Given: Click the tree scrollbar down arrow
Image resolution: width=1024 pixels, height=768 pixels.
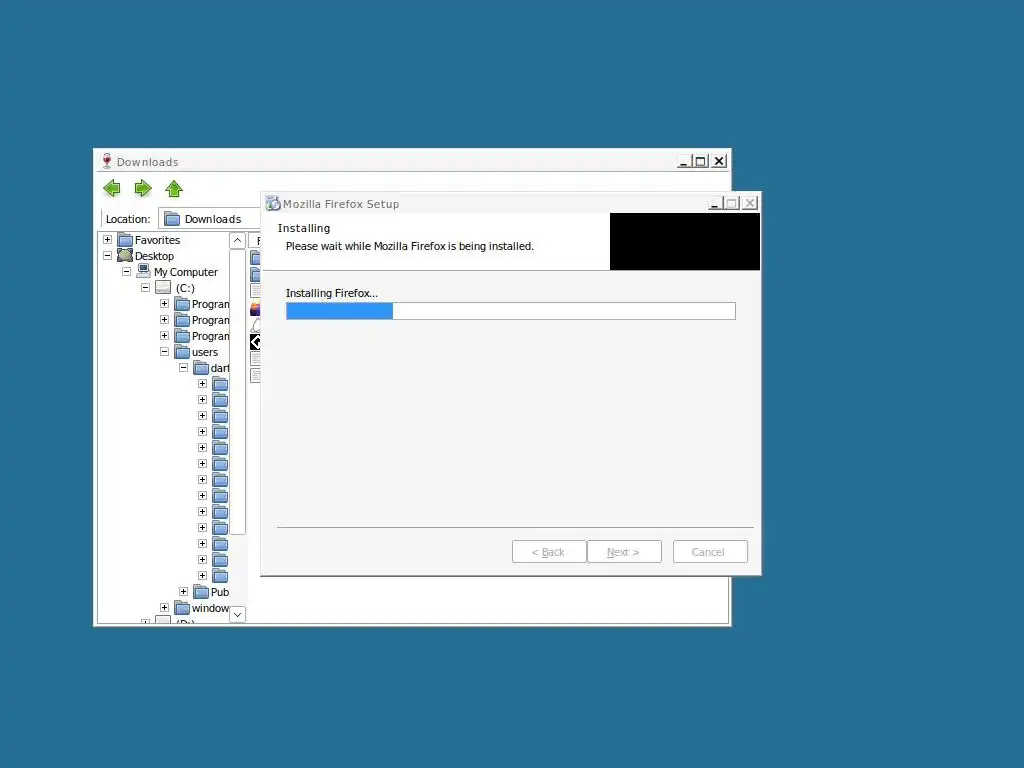Looking at the screenshot, I should pyautogui.click(x=238, y=615).
